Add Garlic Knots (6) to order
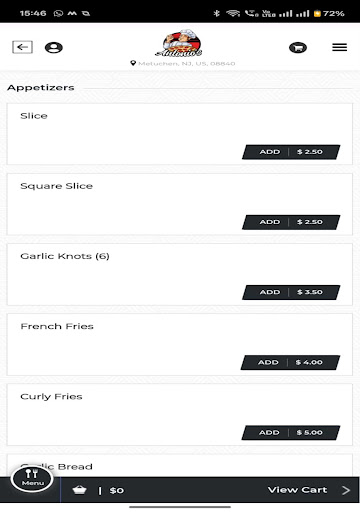The height and width of the screenshot is (512, 360). (291, 292)
